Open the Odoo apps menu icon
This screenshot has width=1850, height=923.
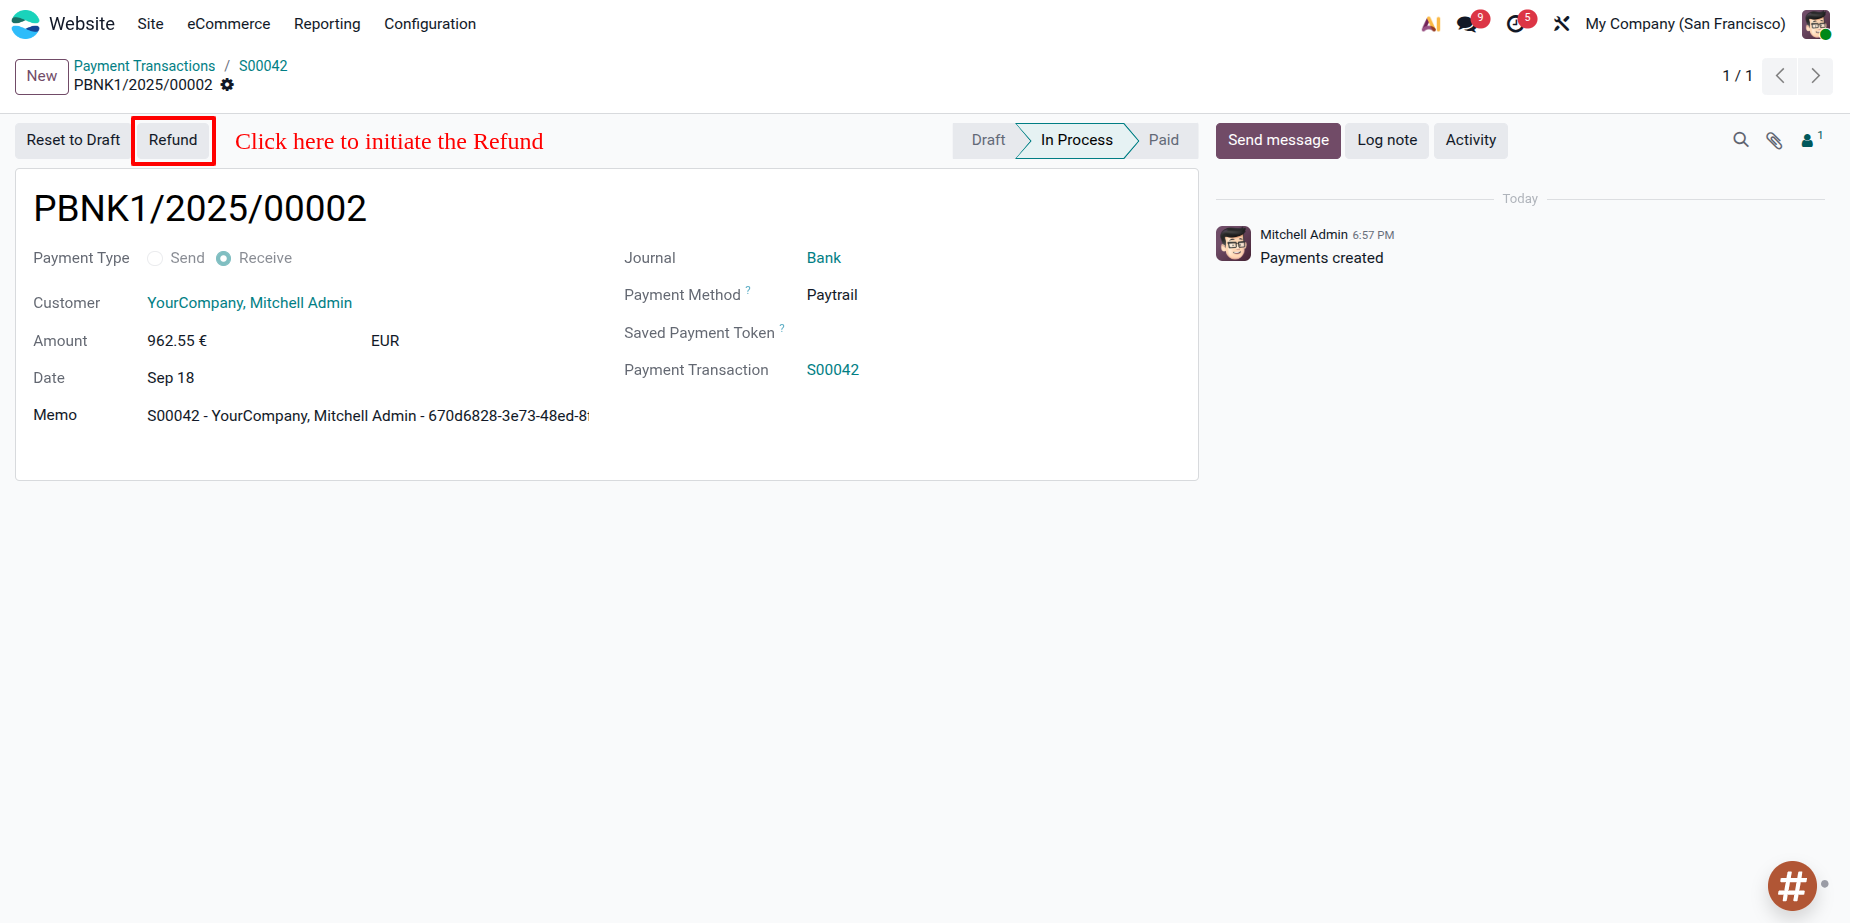[x=24, y=23]
